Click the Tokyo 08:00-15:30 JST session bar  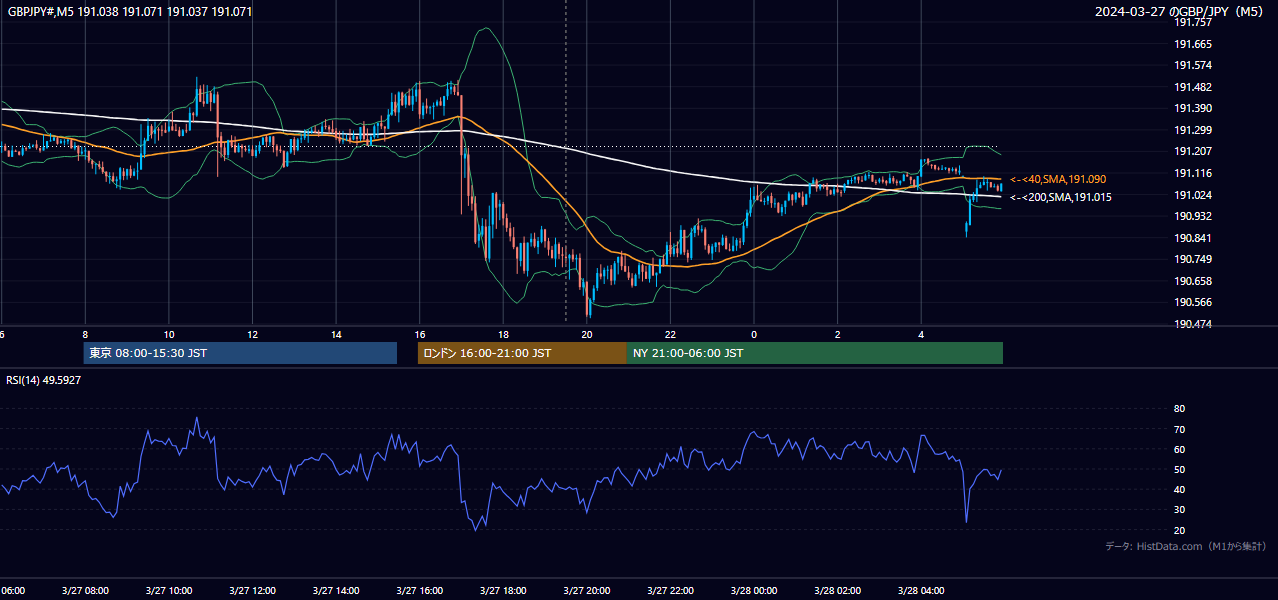click(240, 353)
